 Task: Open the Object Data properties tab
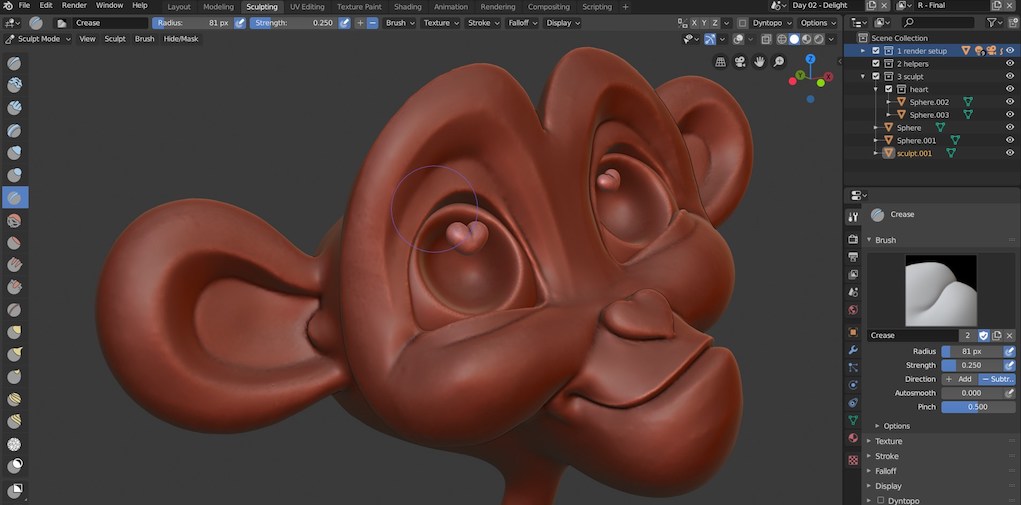pyautogui.click(x=853, y=420)
